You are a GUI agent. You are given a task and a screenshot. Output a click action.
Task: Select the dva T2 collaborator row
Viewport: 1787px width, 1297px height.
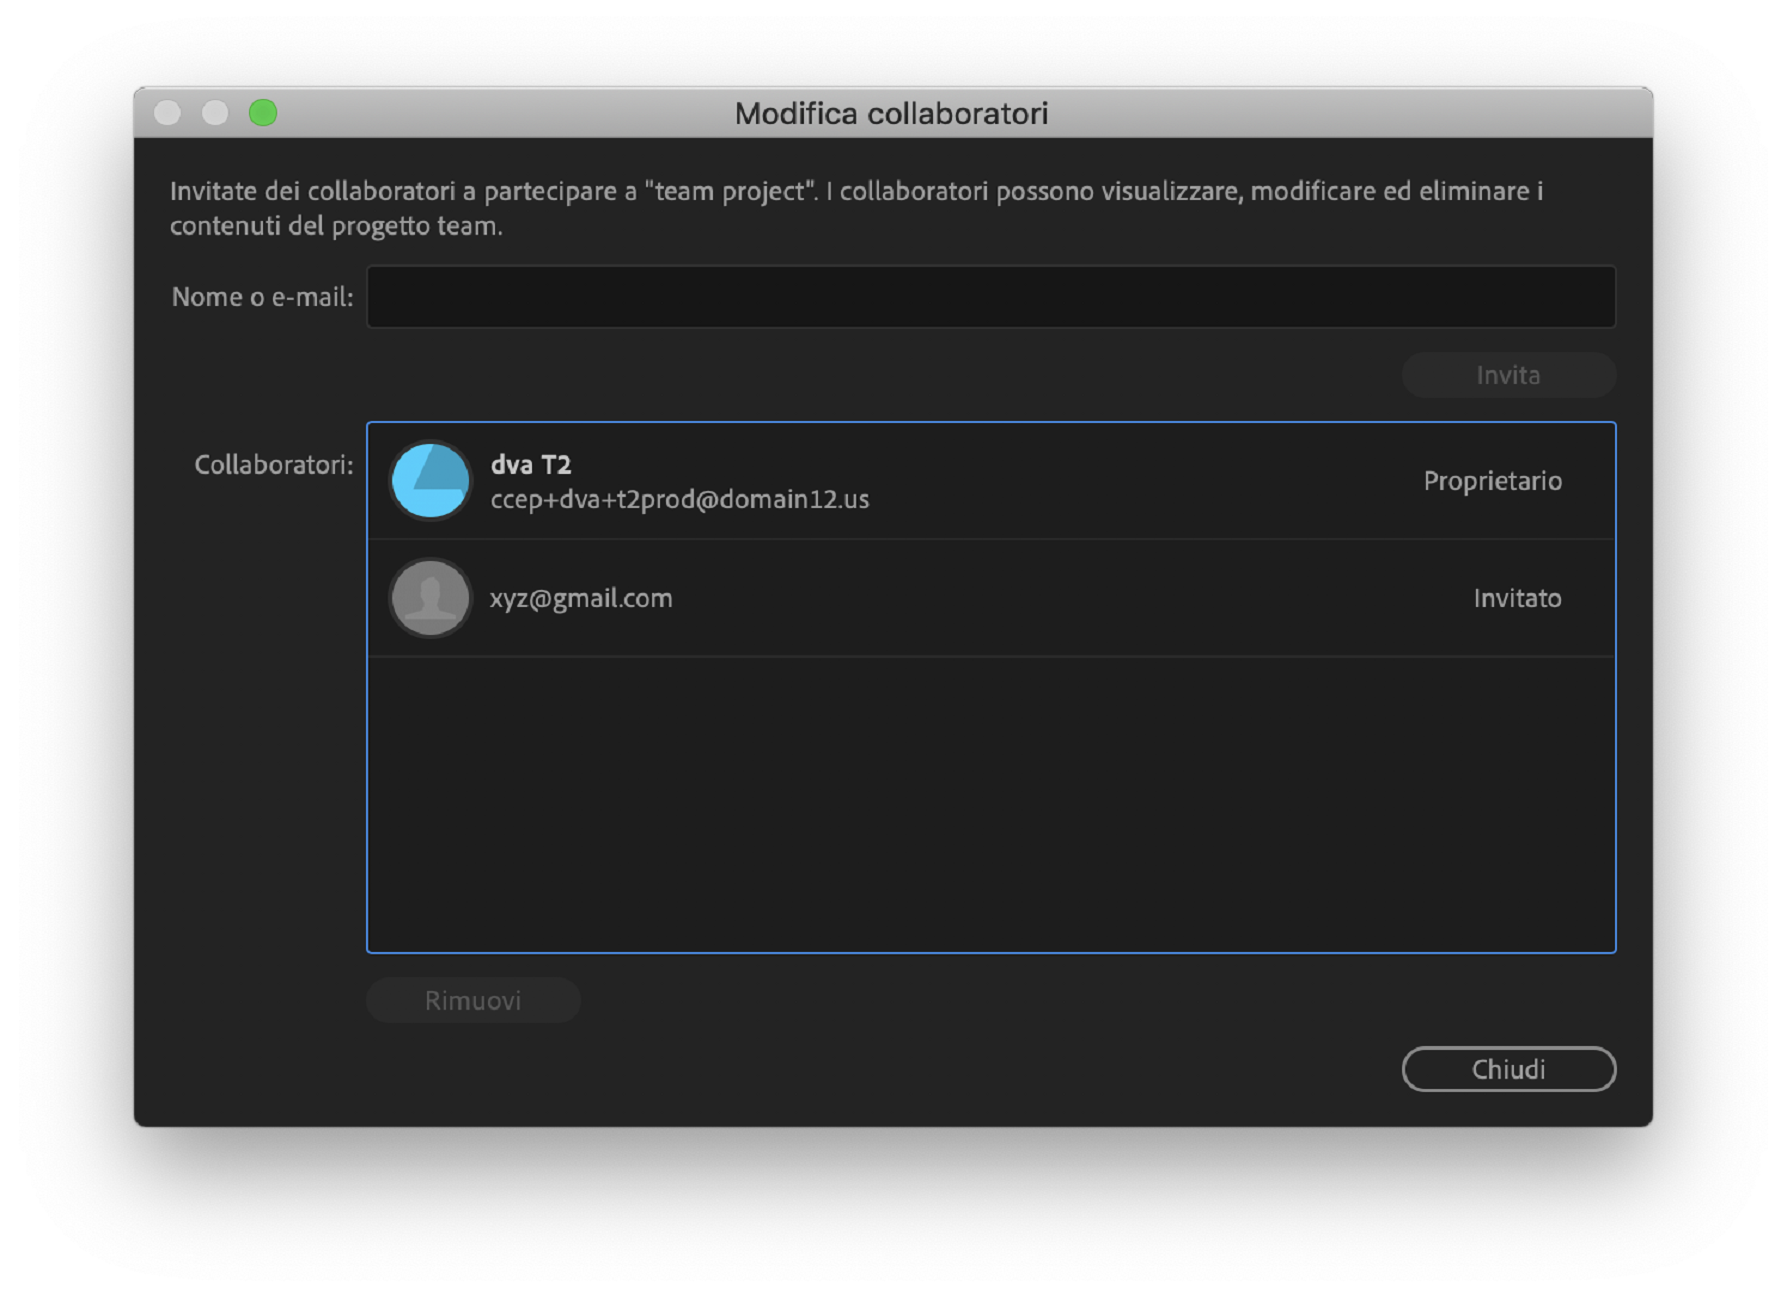pos(991,481)
